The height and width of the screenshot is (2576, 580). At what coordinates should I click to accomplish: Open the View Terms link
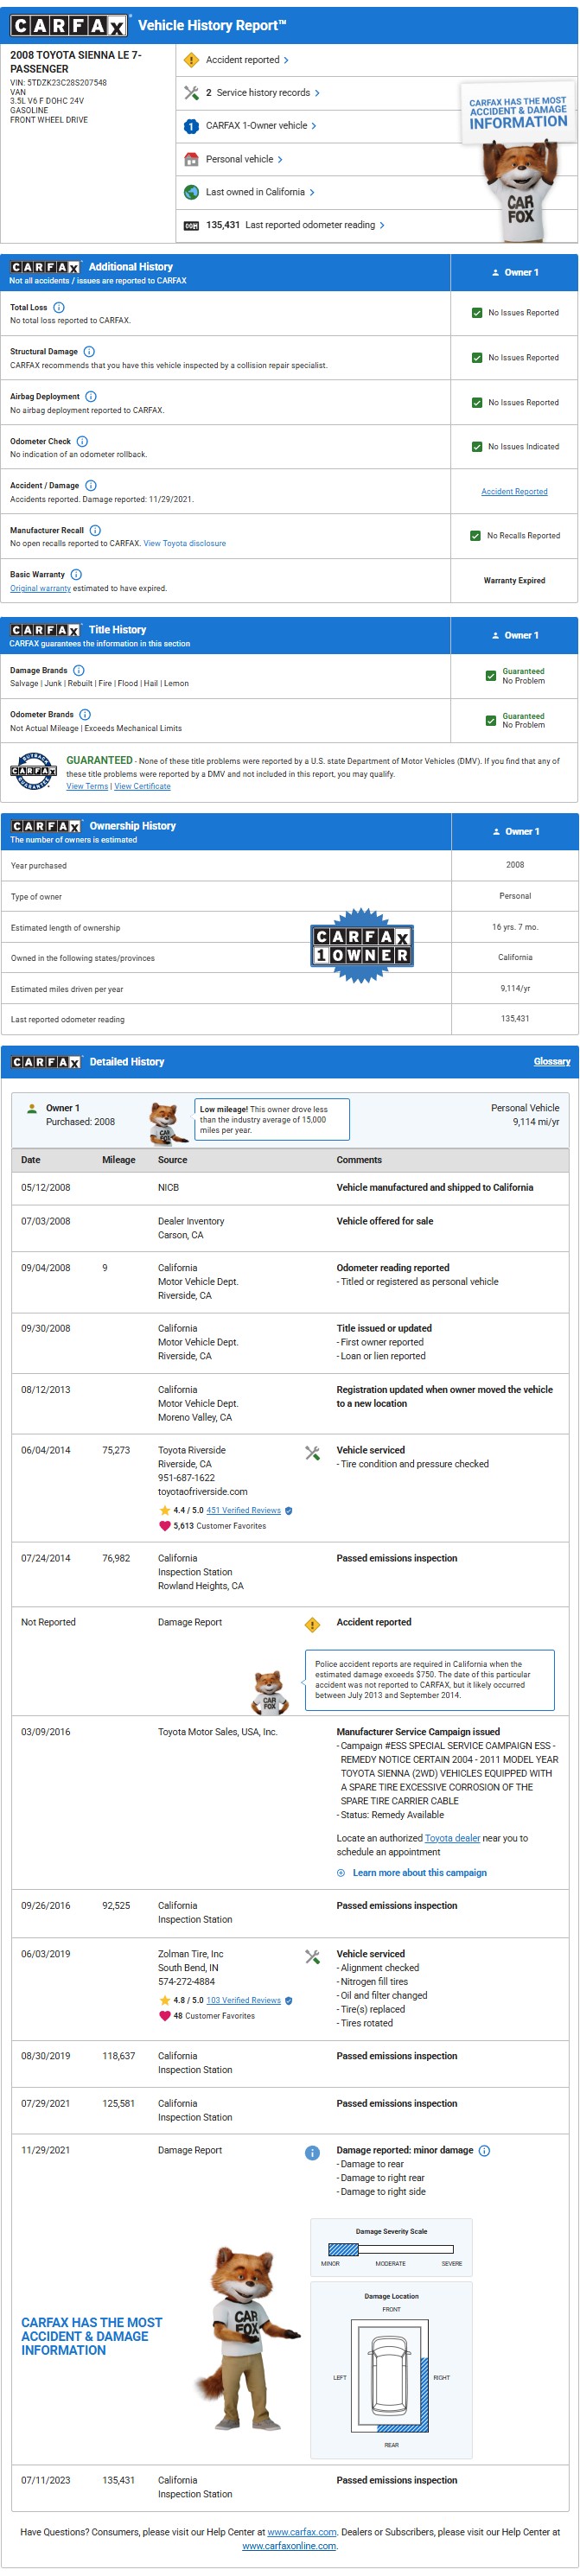point(87,786)
